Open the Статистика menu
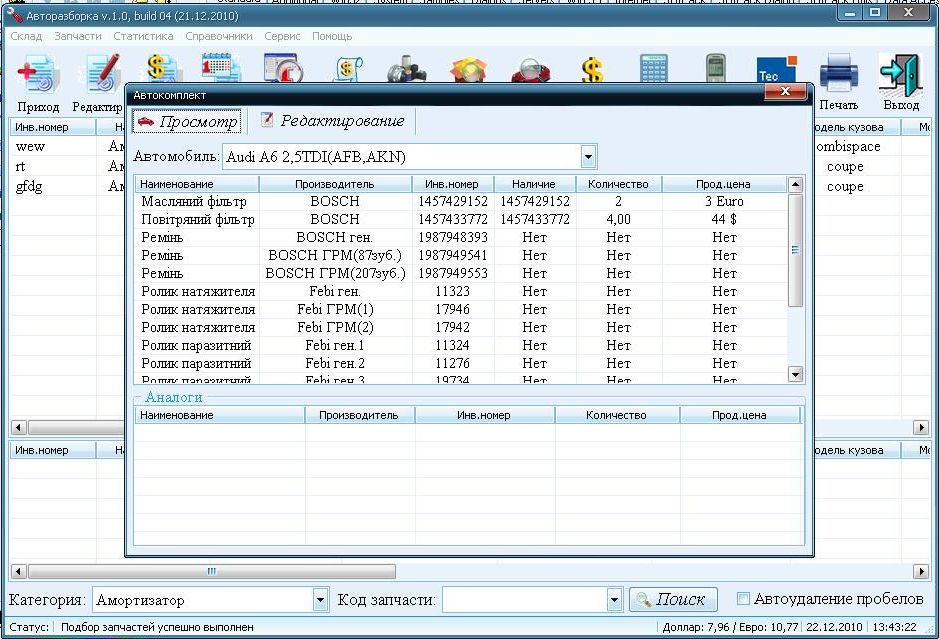 coord(143,36)
